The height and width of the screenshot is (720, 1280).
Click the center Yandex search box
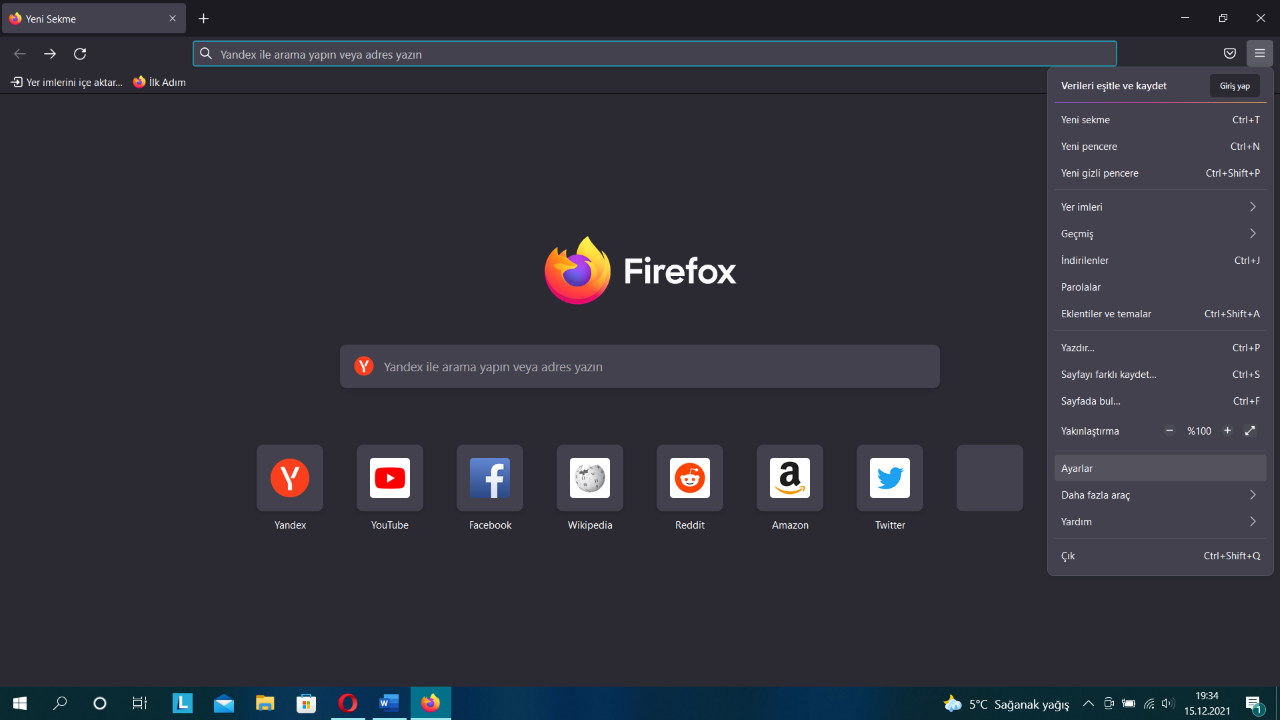click(640, 367)
